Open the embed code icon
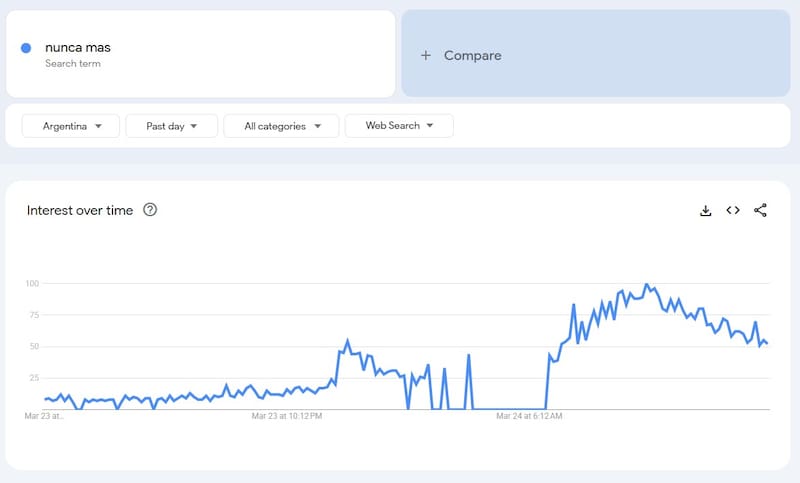This screenshot has height=483, width=800. [733, 210]
